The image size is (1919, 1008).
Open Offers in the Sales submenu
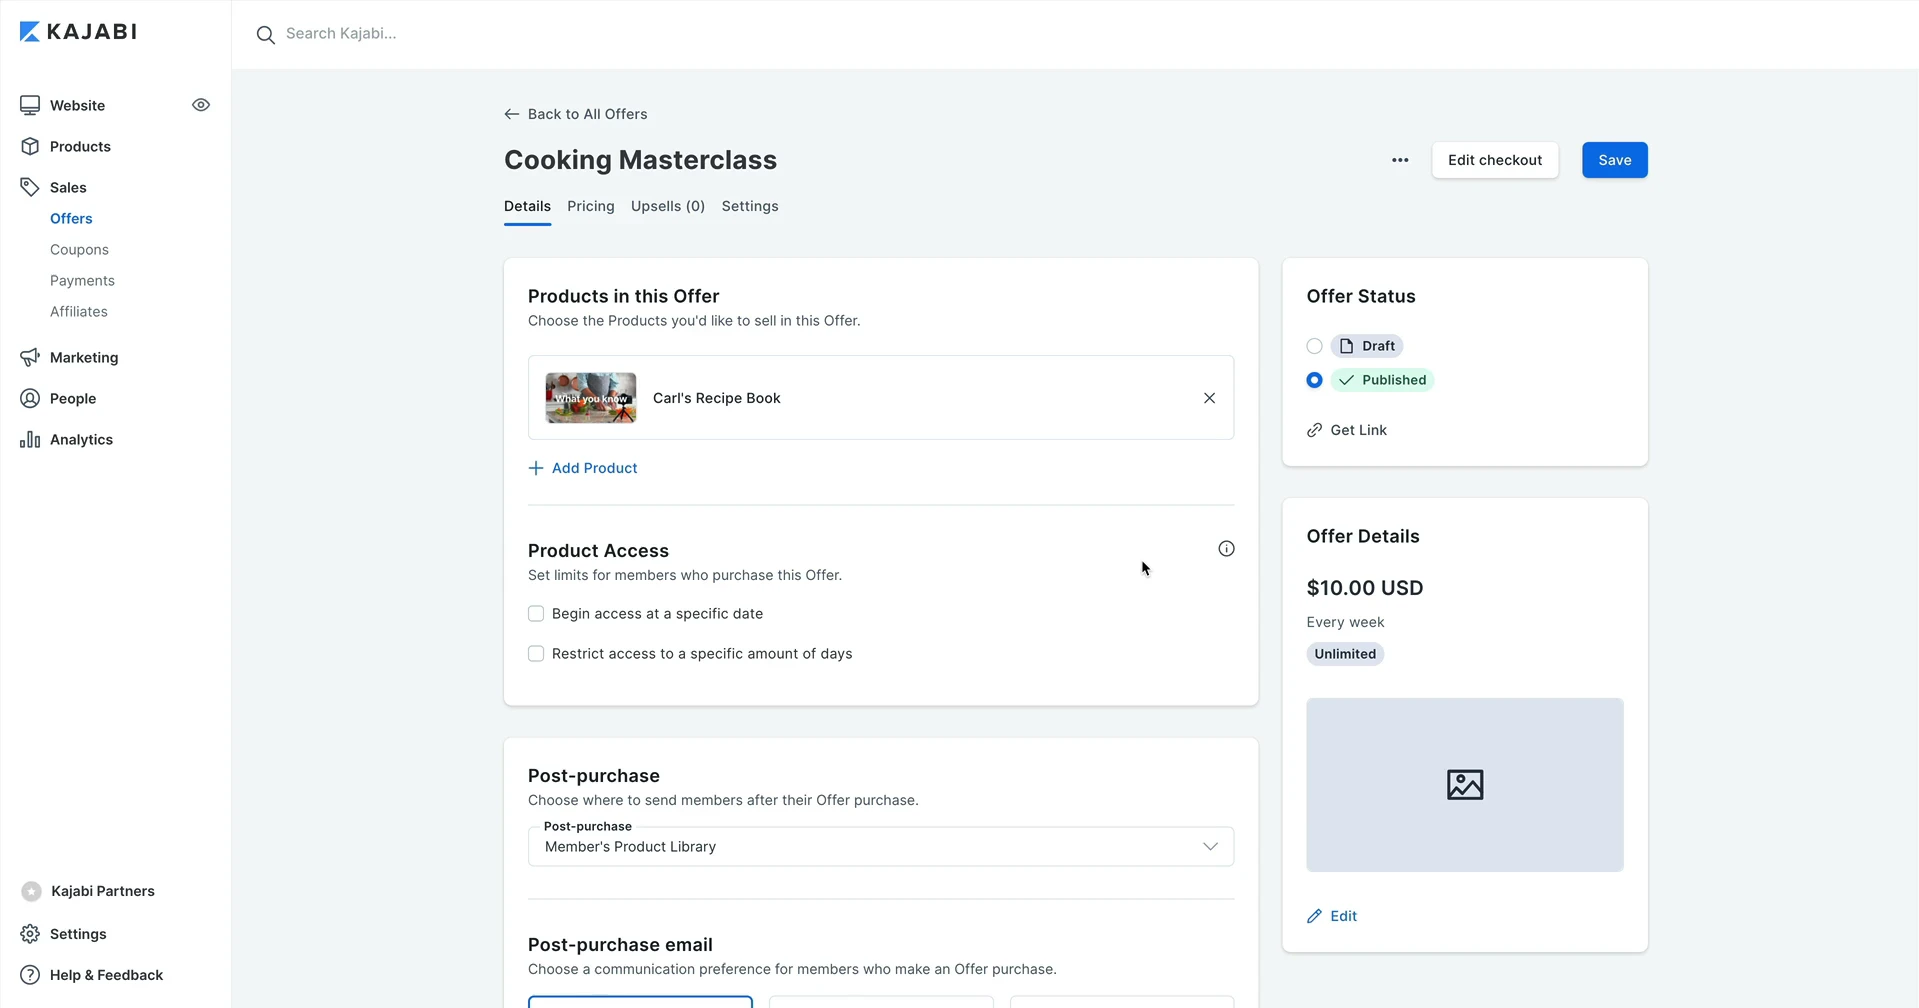pos(71,218)
